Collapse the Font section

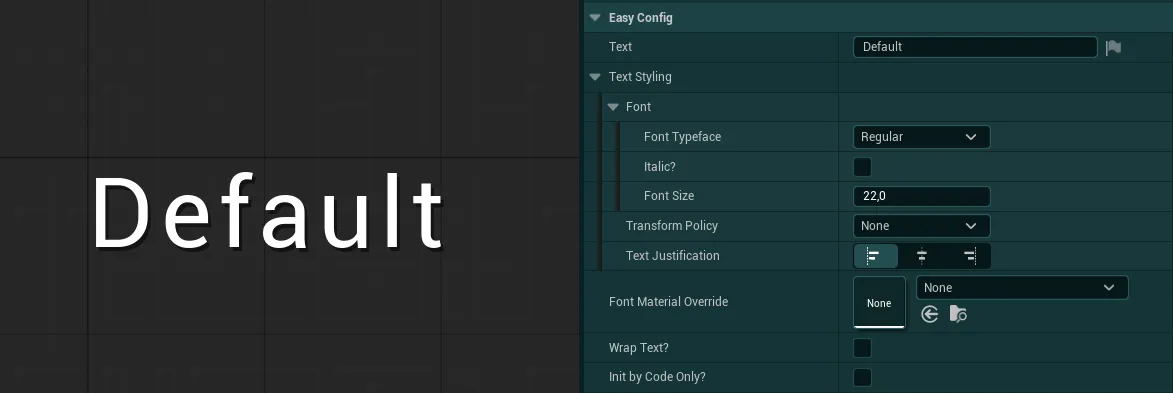(x=613, y=107)
